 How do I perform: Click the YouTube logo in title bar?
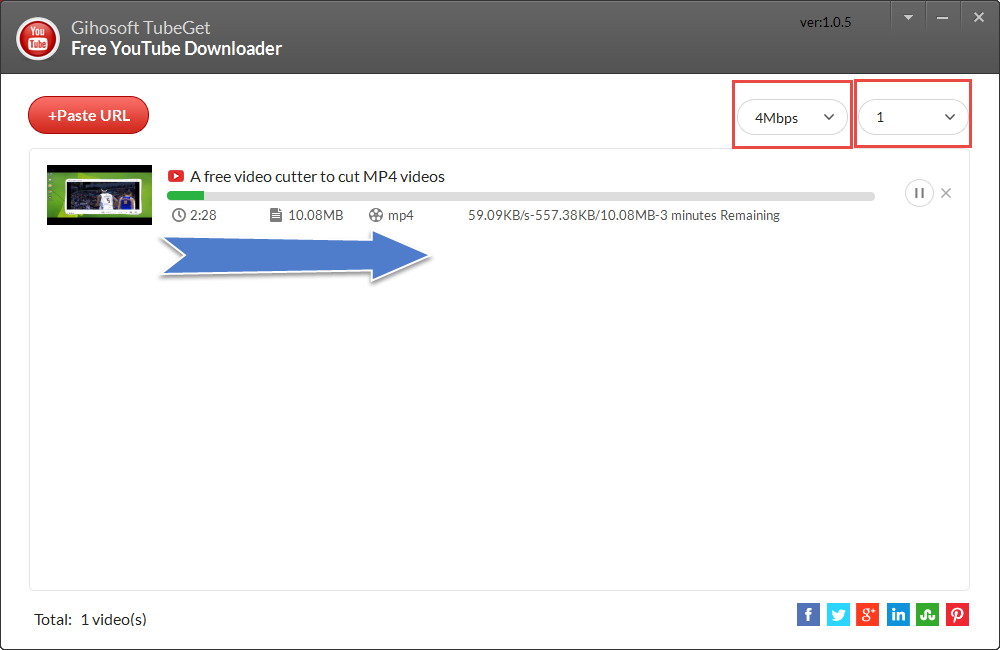pos(38,38)
